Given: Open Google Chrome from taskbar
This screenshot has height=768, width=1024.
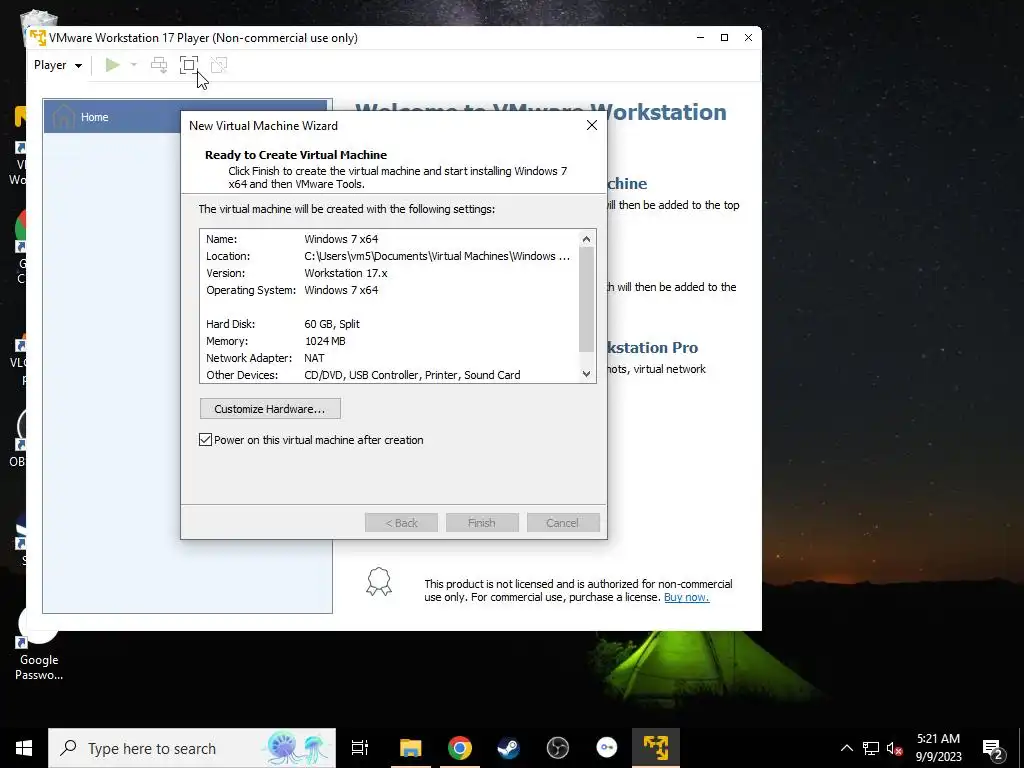Looking at the screenshot, I should (x=460, y=748).
